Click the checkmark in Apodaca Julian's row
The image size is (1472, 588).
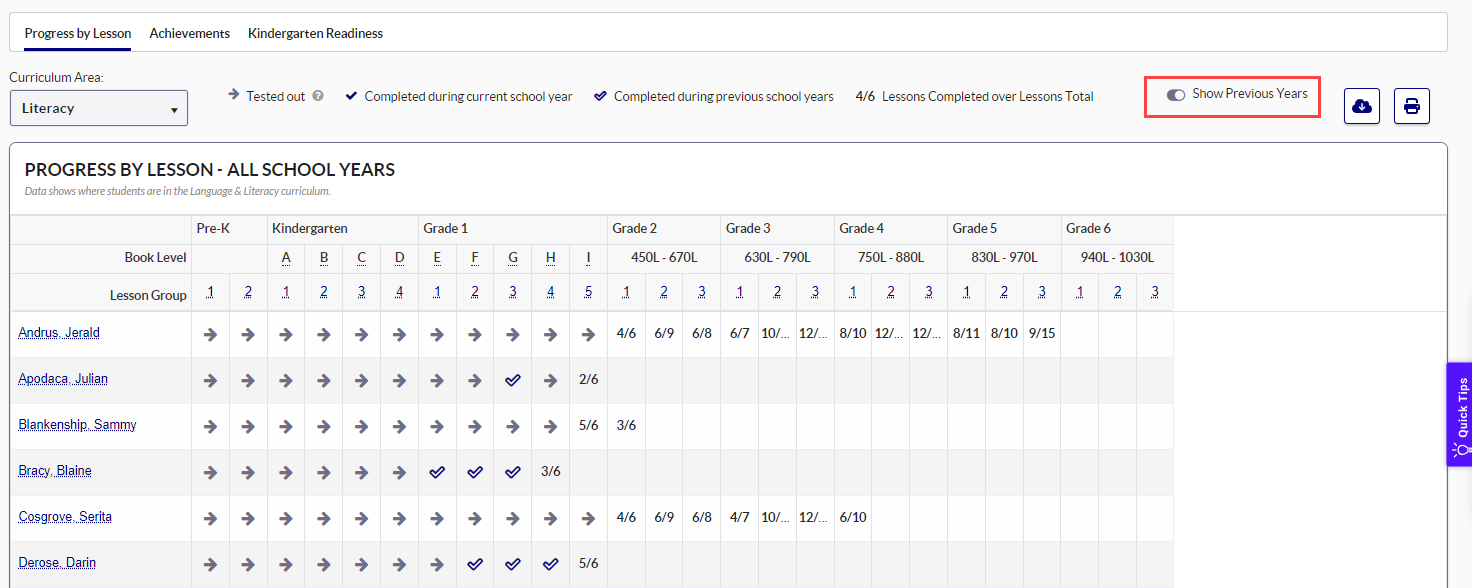point(513,380)
